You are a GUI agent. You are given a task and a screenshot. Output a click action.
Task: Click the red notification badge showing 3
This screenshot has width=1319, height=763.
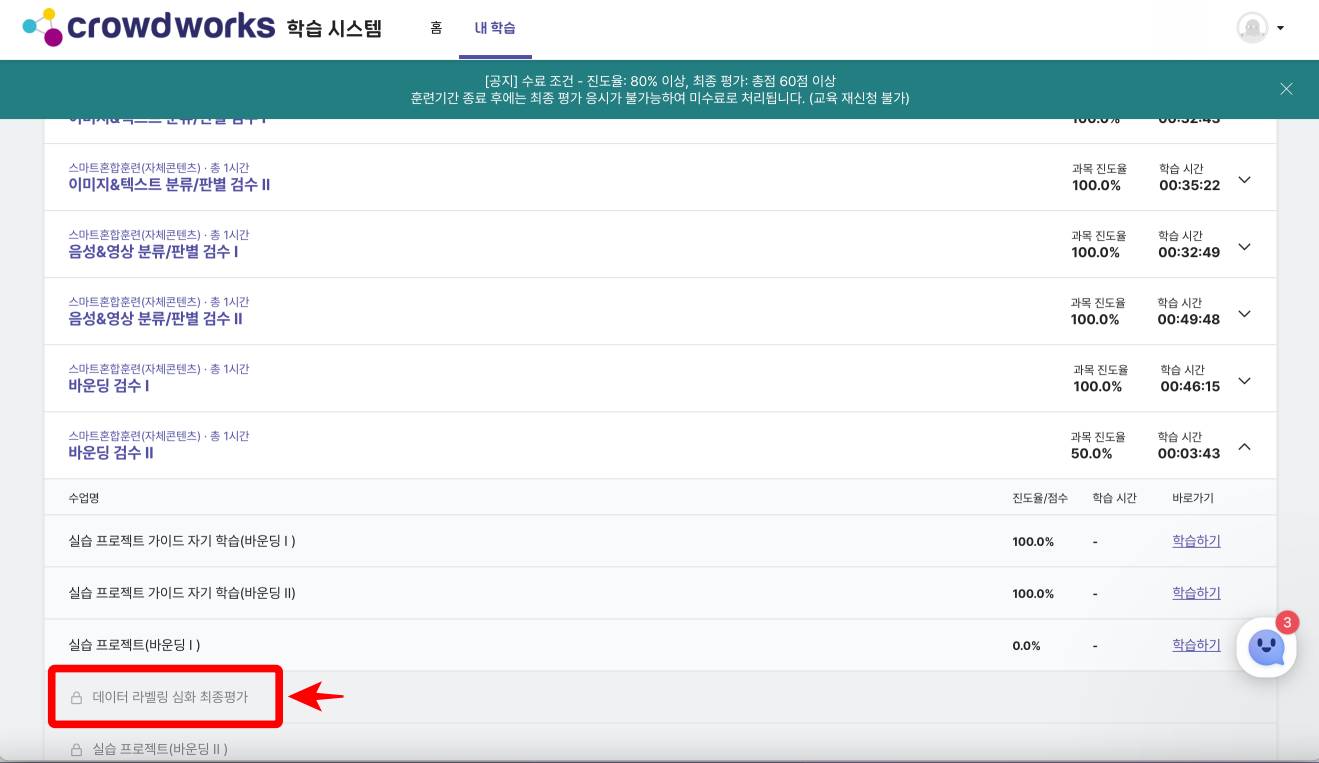[1288, 623]
